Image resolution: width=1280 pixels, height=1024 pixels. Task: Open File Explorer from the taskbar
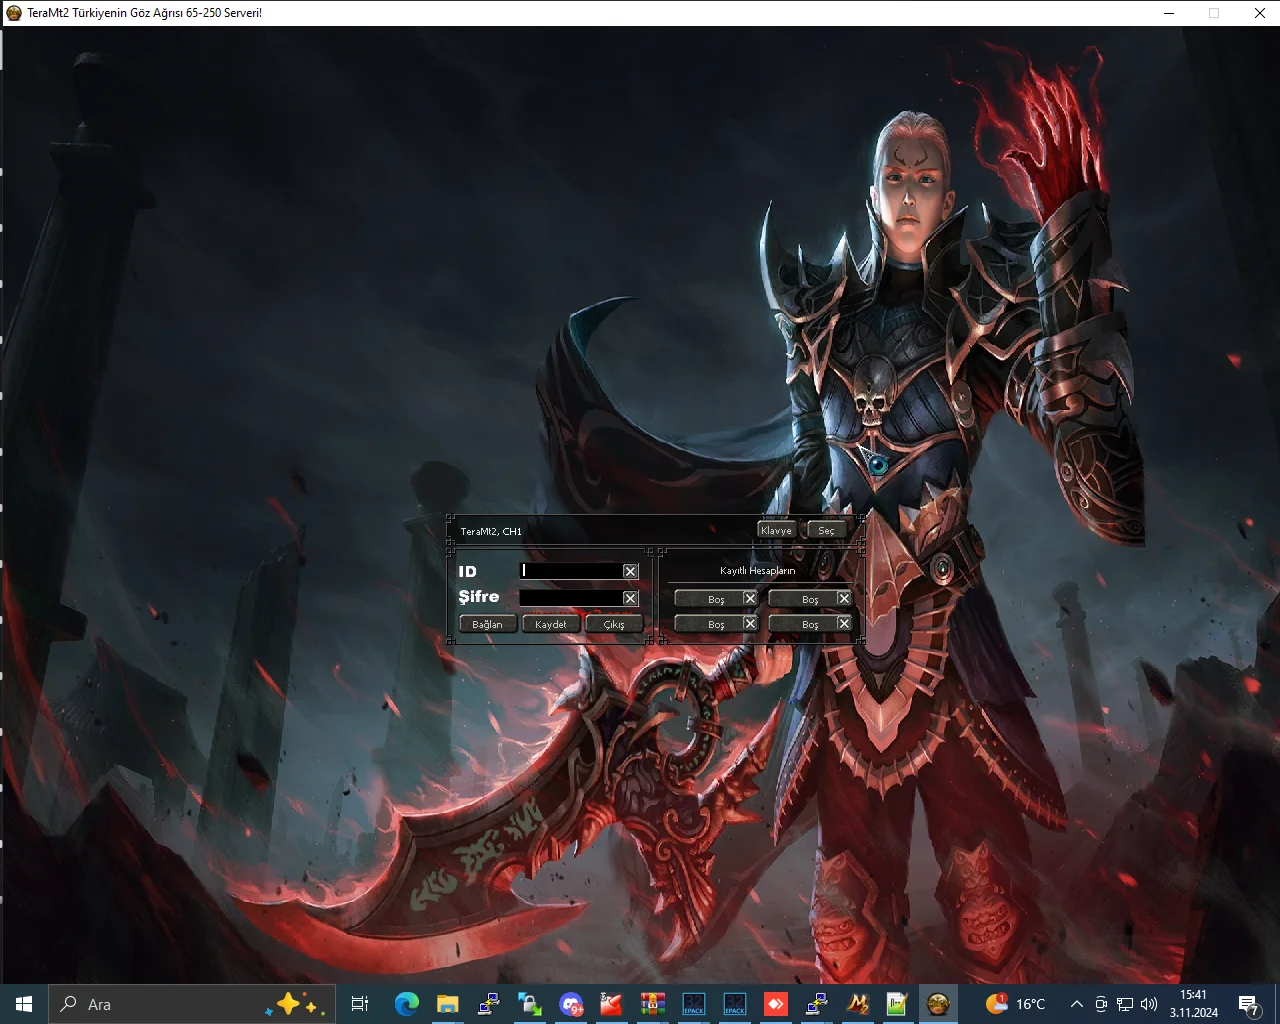pos(447,1004)
